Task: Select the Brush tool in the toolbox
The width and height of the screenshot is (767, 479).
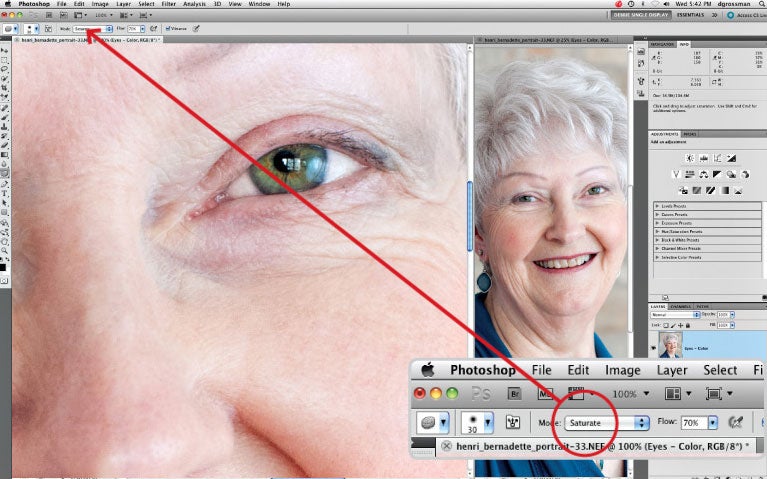Action: pyautogui.click(x=5, y=118)
